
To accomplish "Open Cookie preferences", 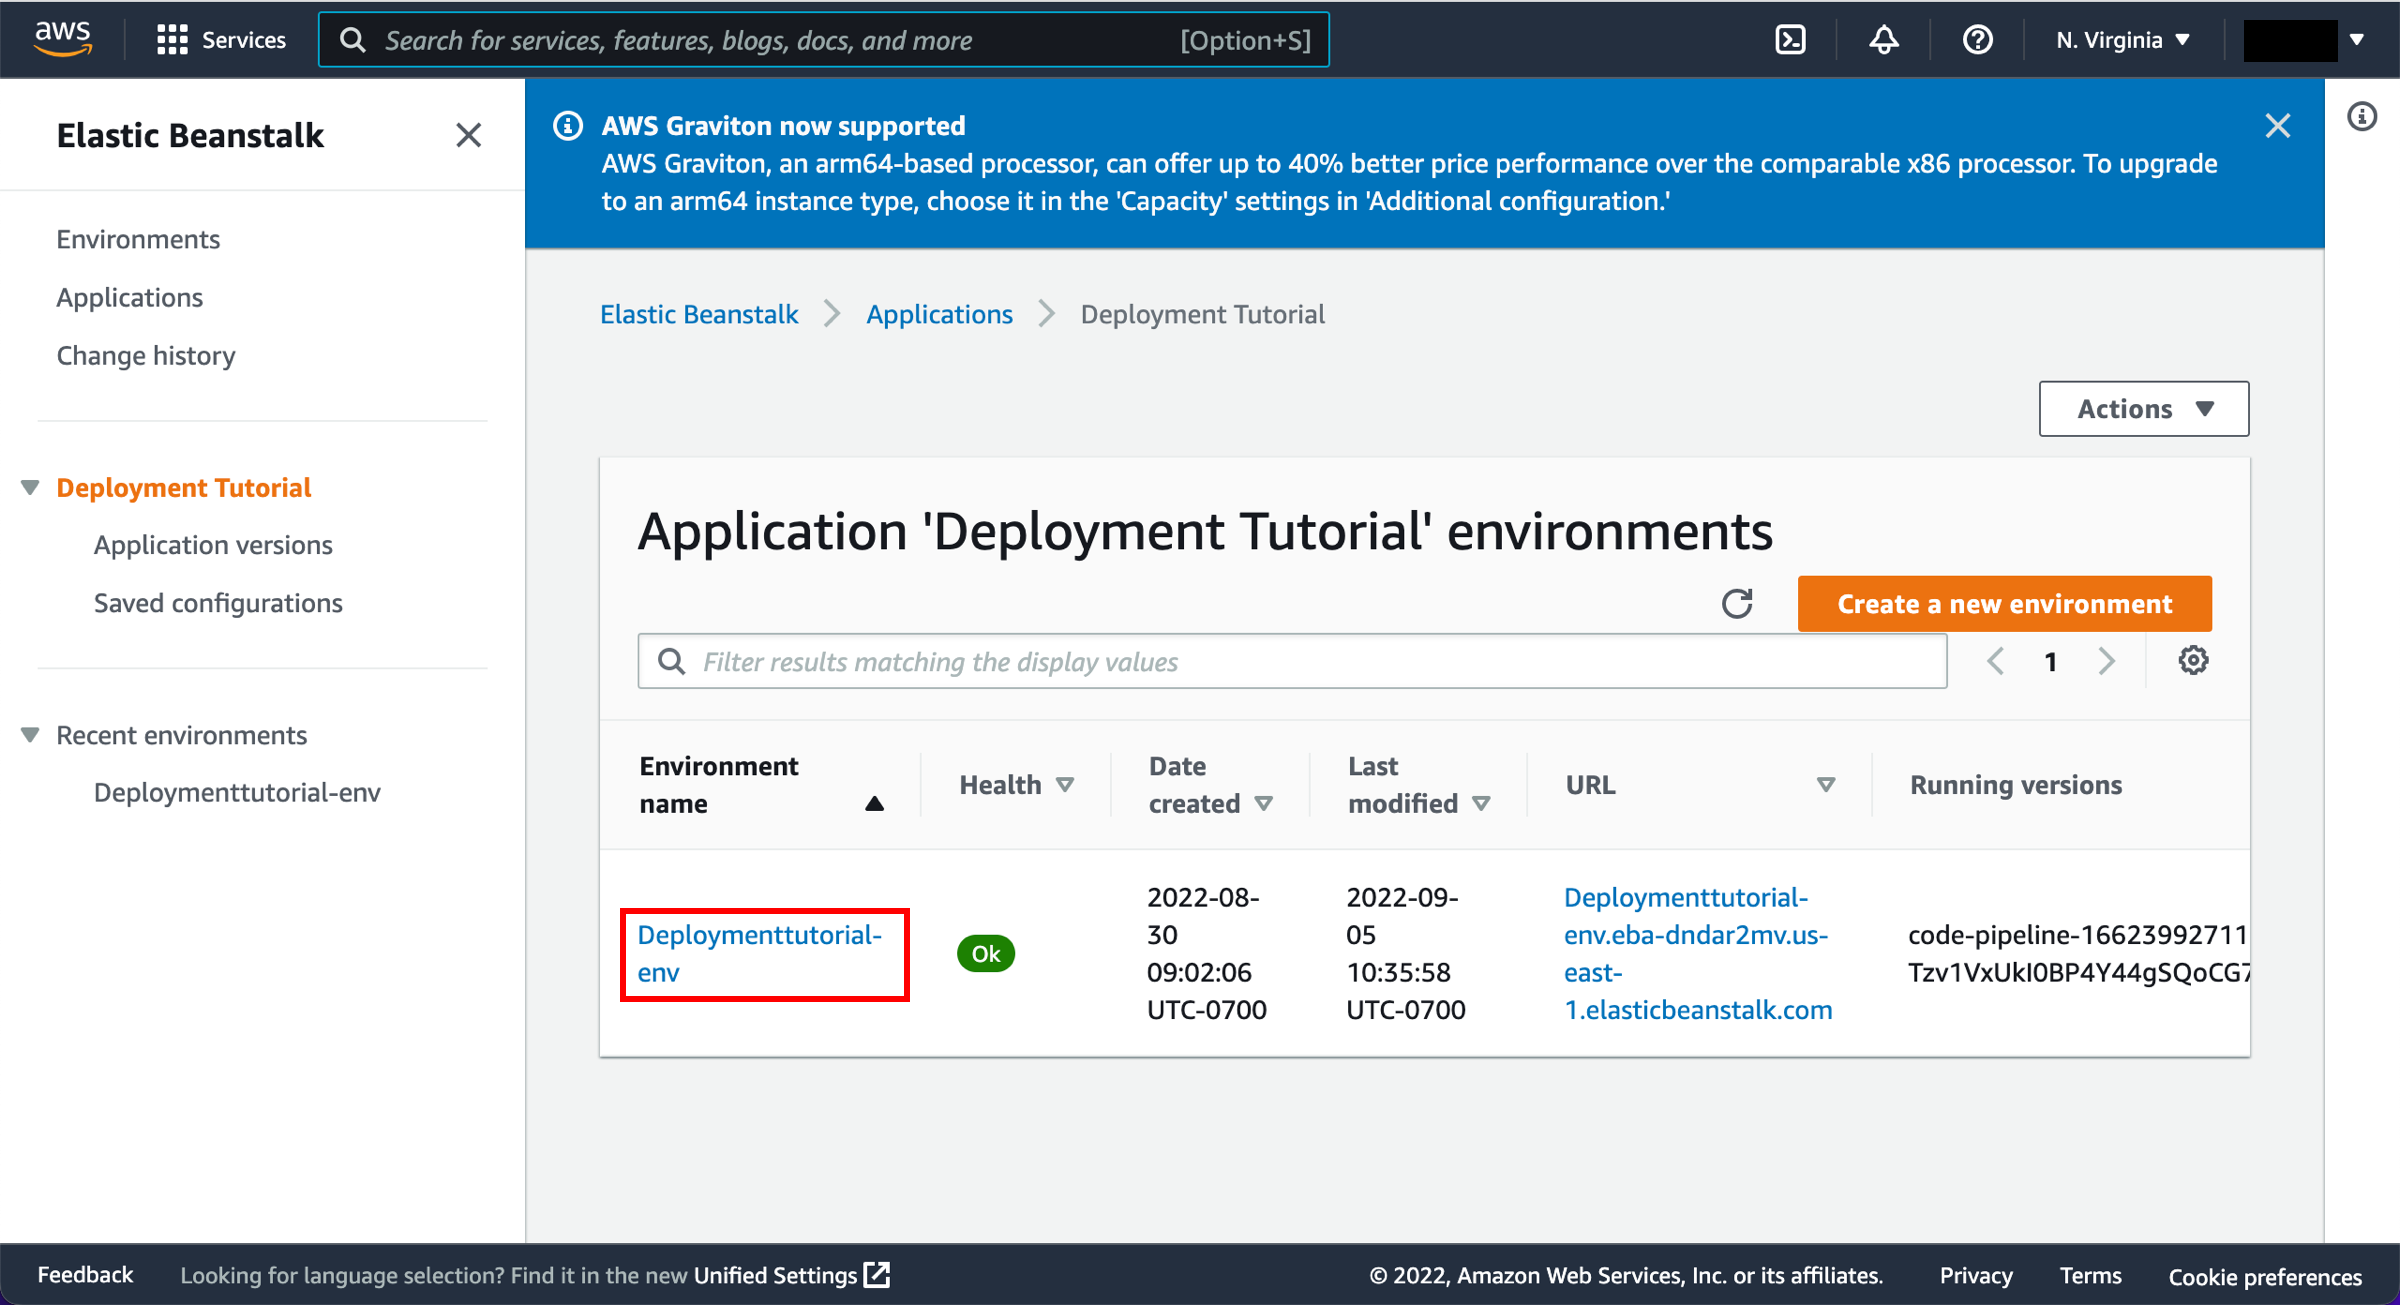I will click(2265, 1276).
